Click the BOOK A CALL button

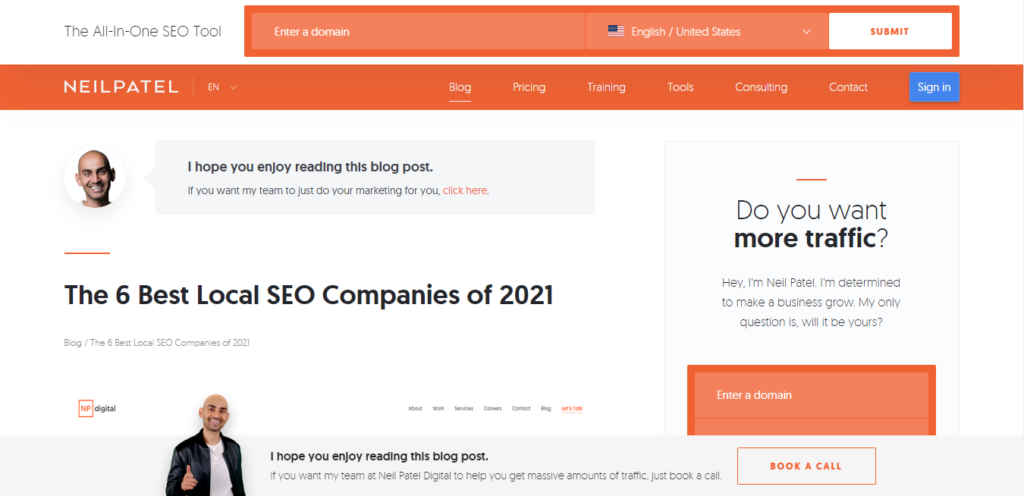(806, 466)
